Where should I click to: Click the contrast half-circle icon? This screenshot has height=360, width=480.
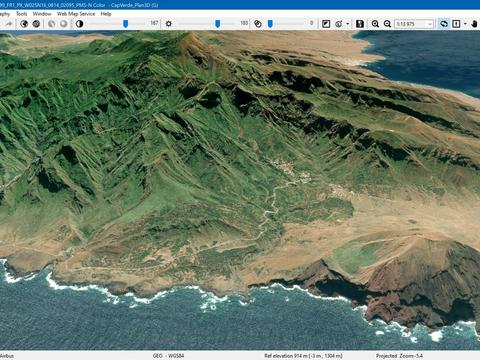point(79,24)
